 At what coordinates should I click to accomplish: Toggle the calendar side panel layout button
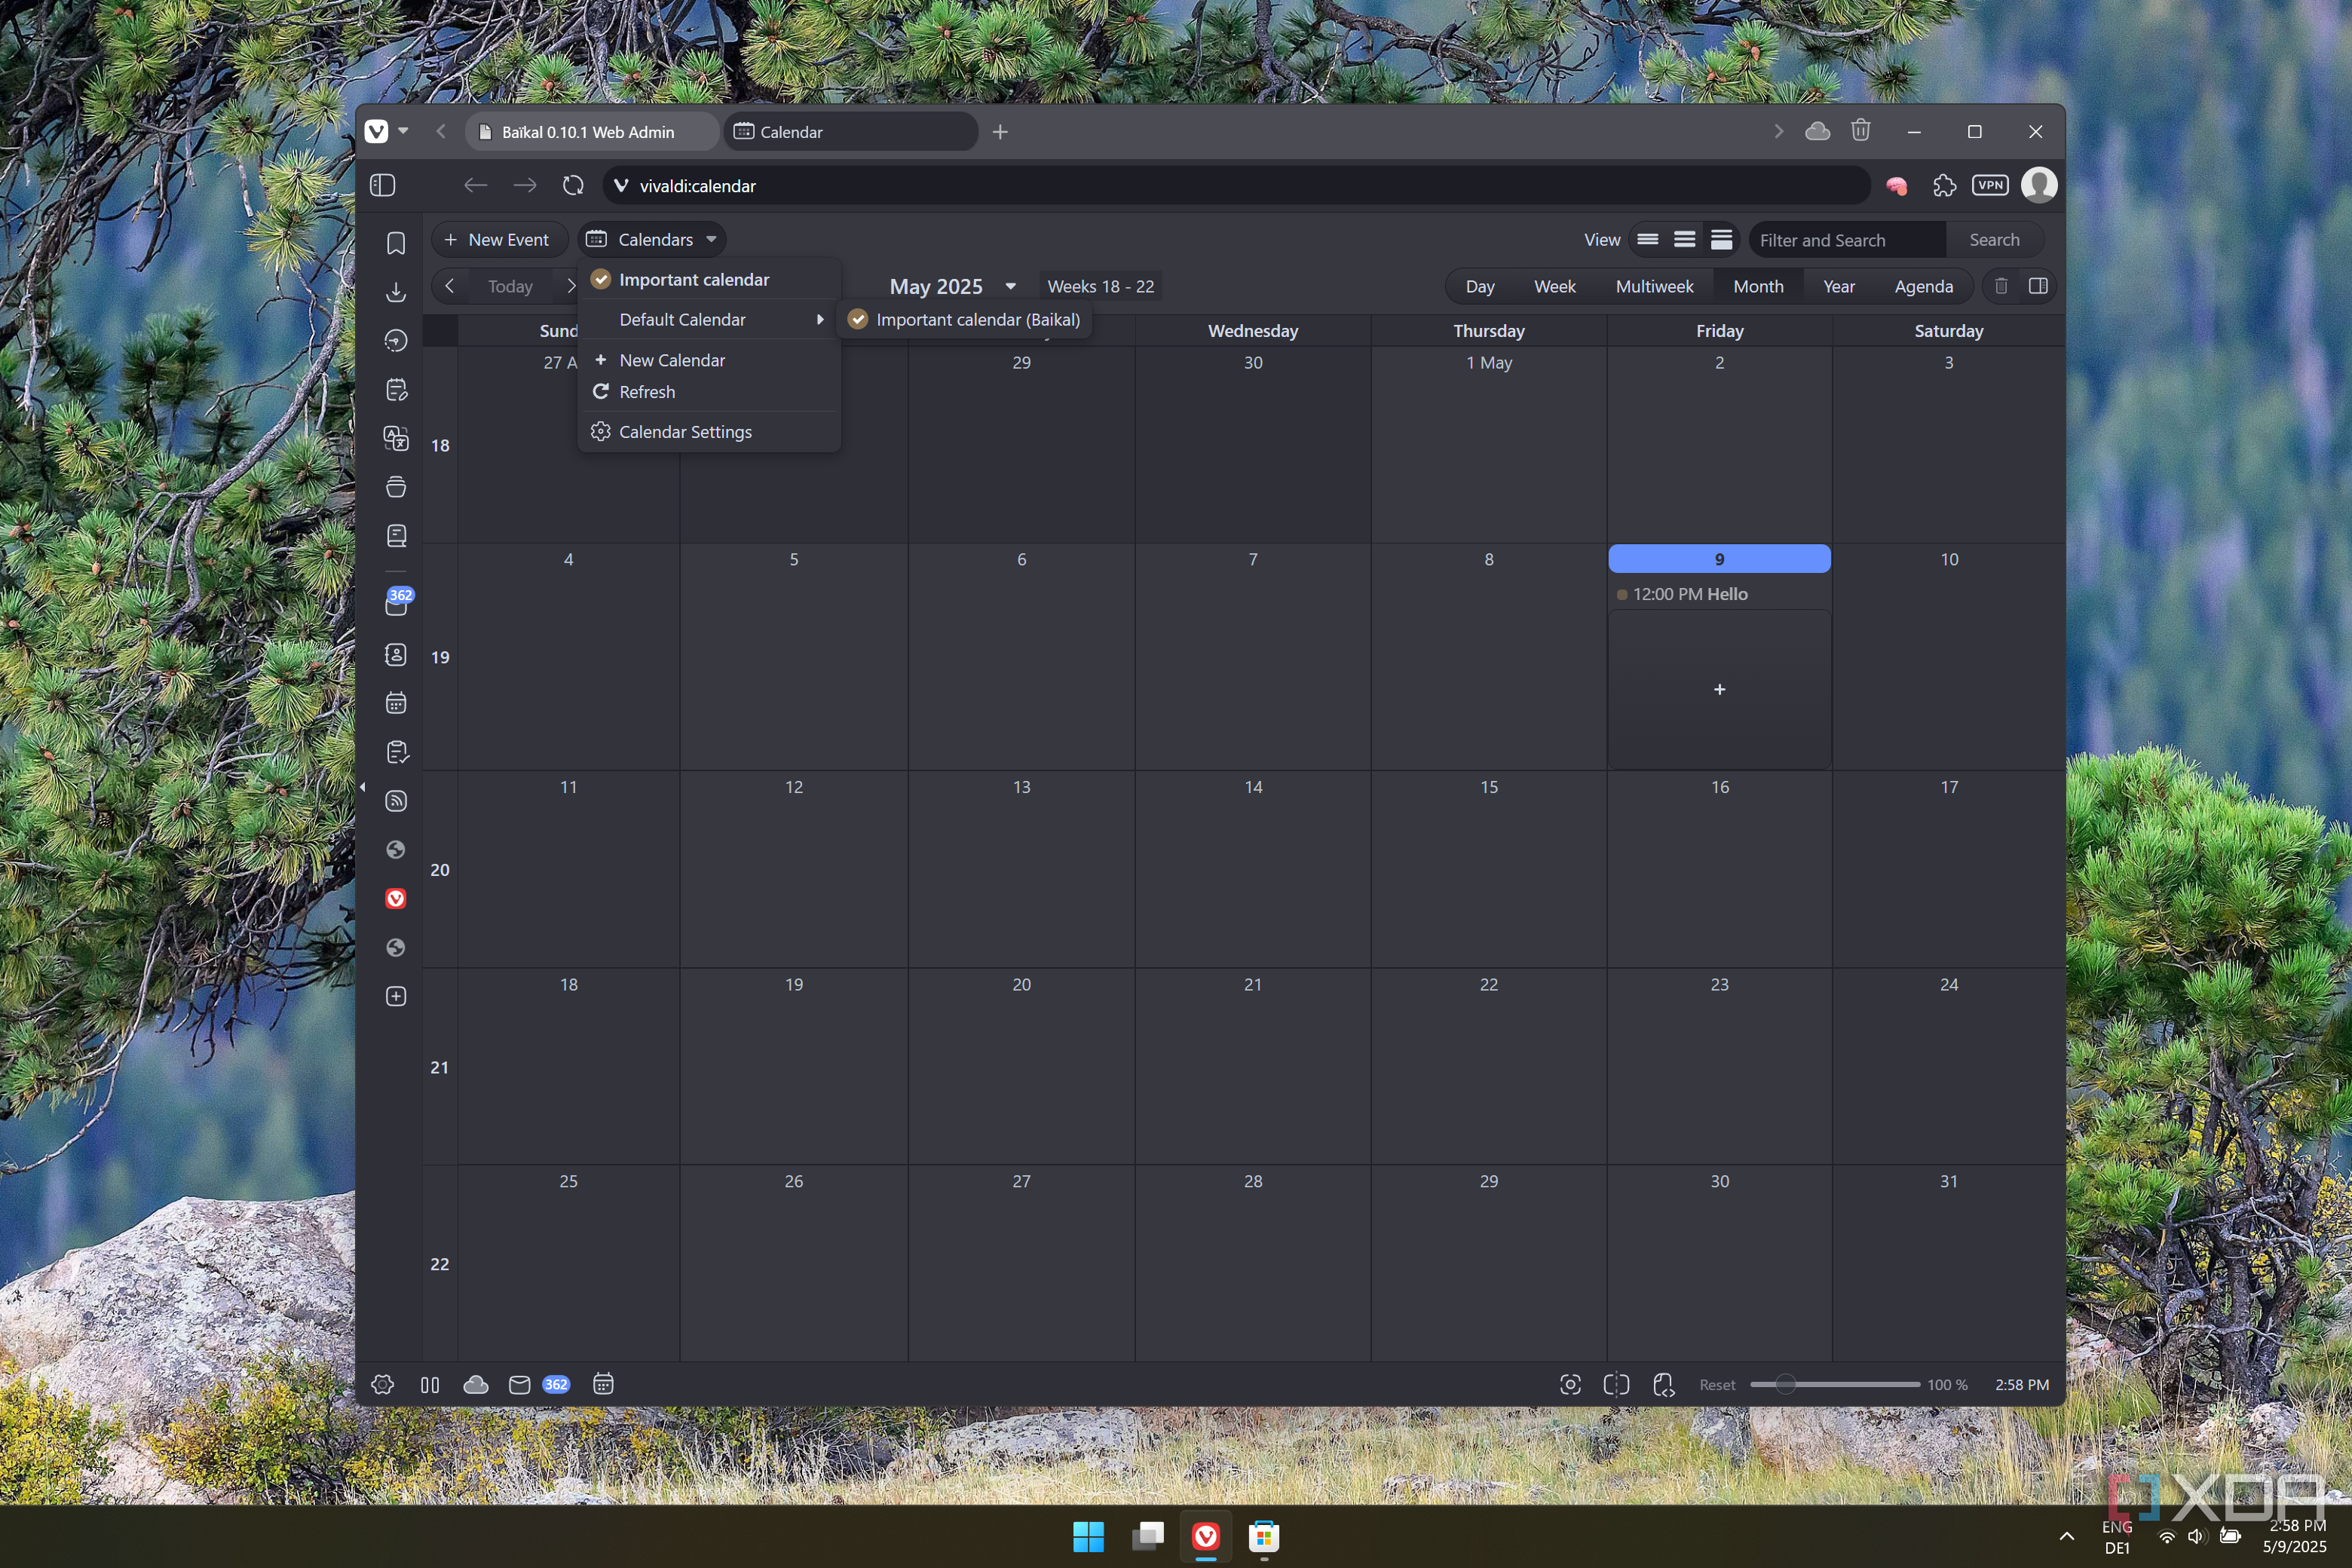click(2038, 286)
